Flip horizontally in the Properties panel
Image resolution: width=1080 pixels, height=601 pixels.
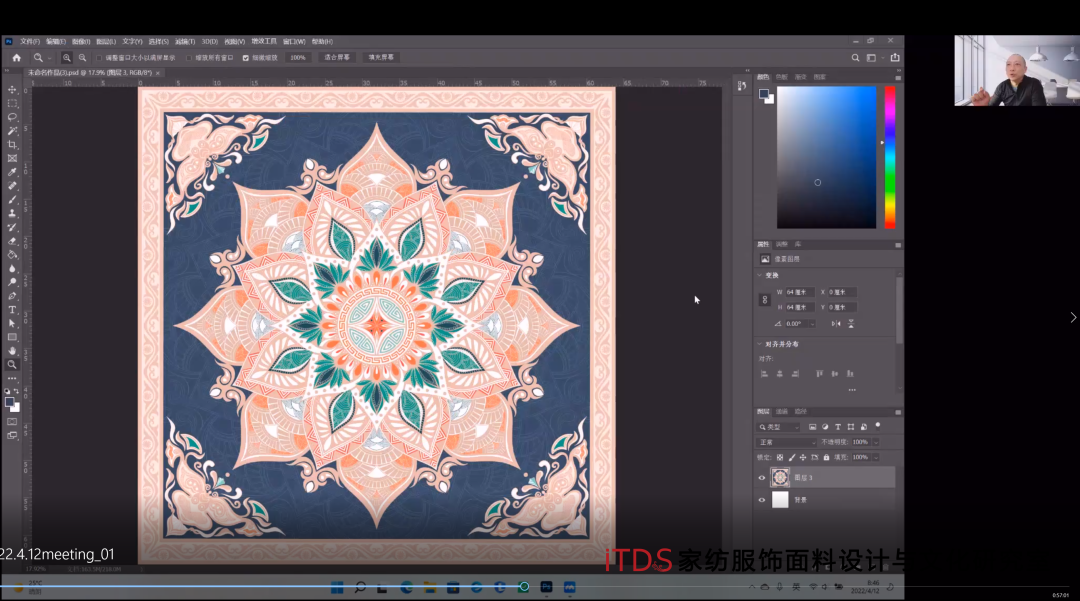(836, 324)
